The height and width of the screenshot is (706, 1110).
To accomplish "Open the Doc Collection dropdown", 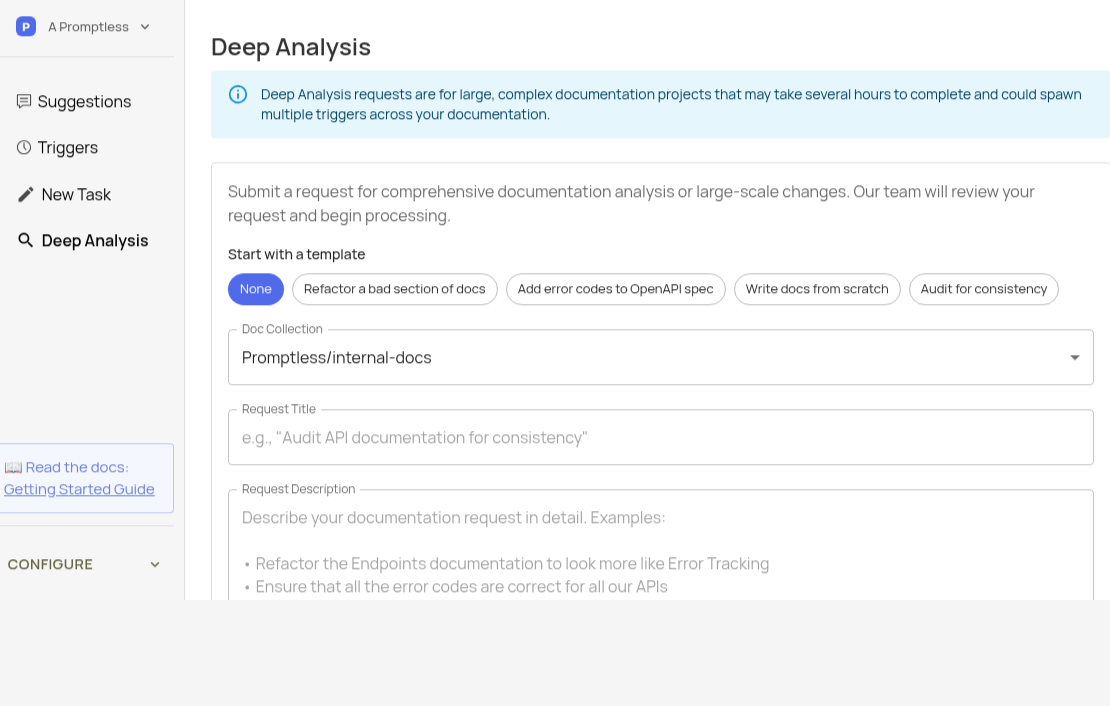I will coord(1075,357).
